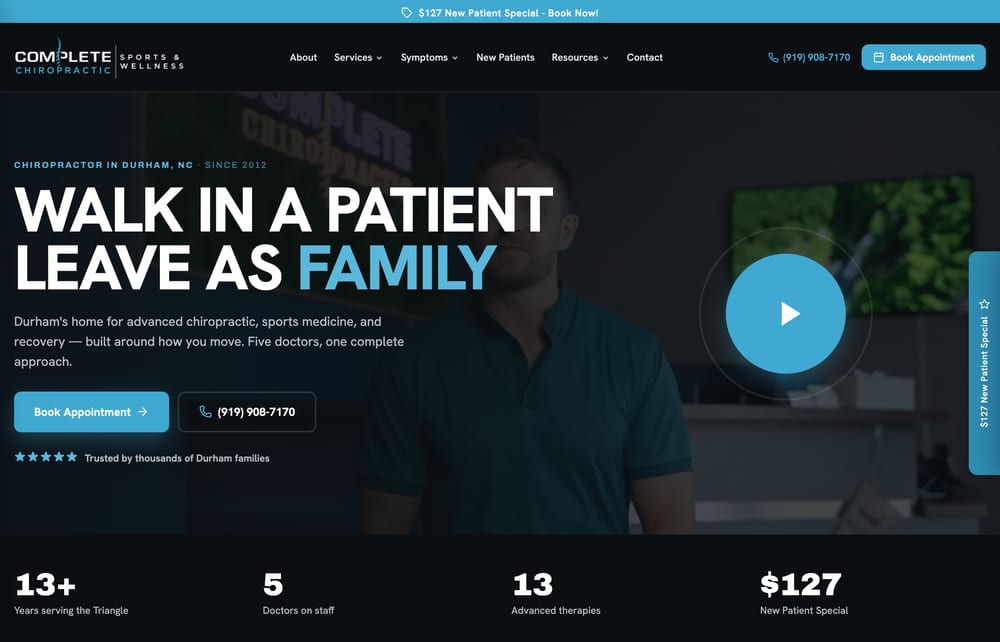
Task: Click the '13+' years stat
Action: [45, 584]
